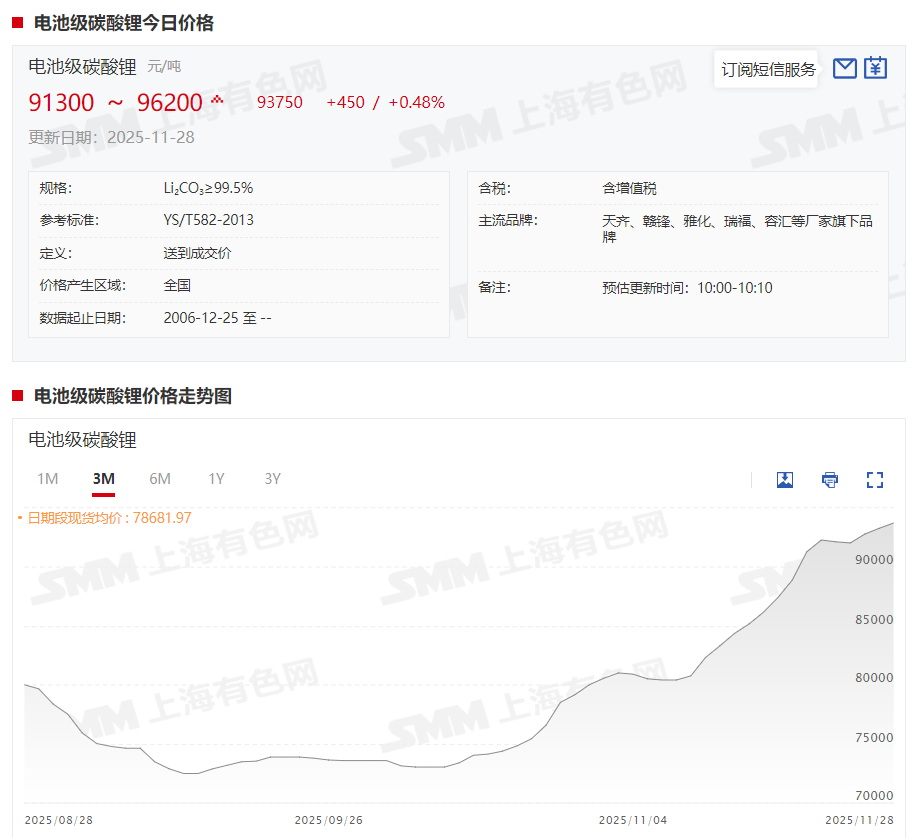Image resolution: width=913 pixels, height=838 pixels.
Task: Click the yen calendar price icon
Action: [x=875, y=68]
